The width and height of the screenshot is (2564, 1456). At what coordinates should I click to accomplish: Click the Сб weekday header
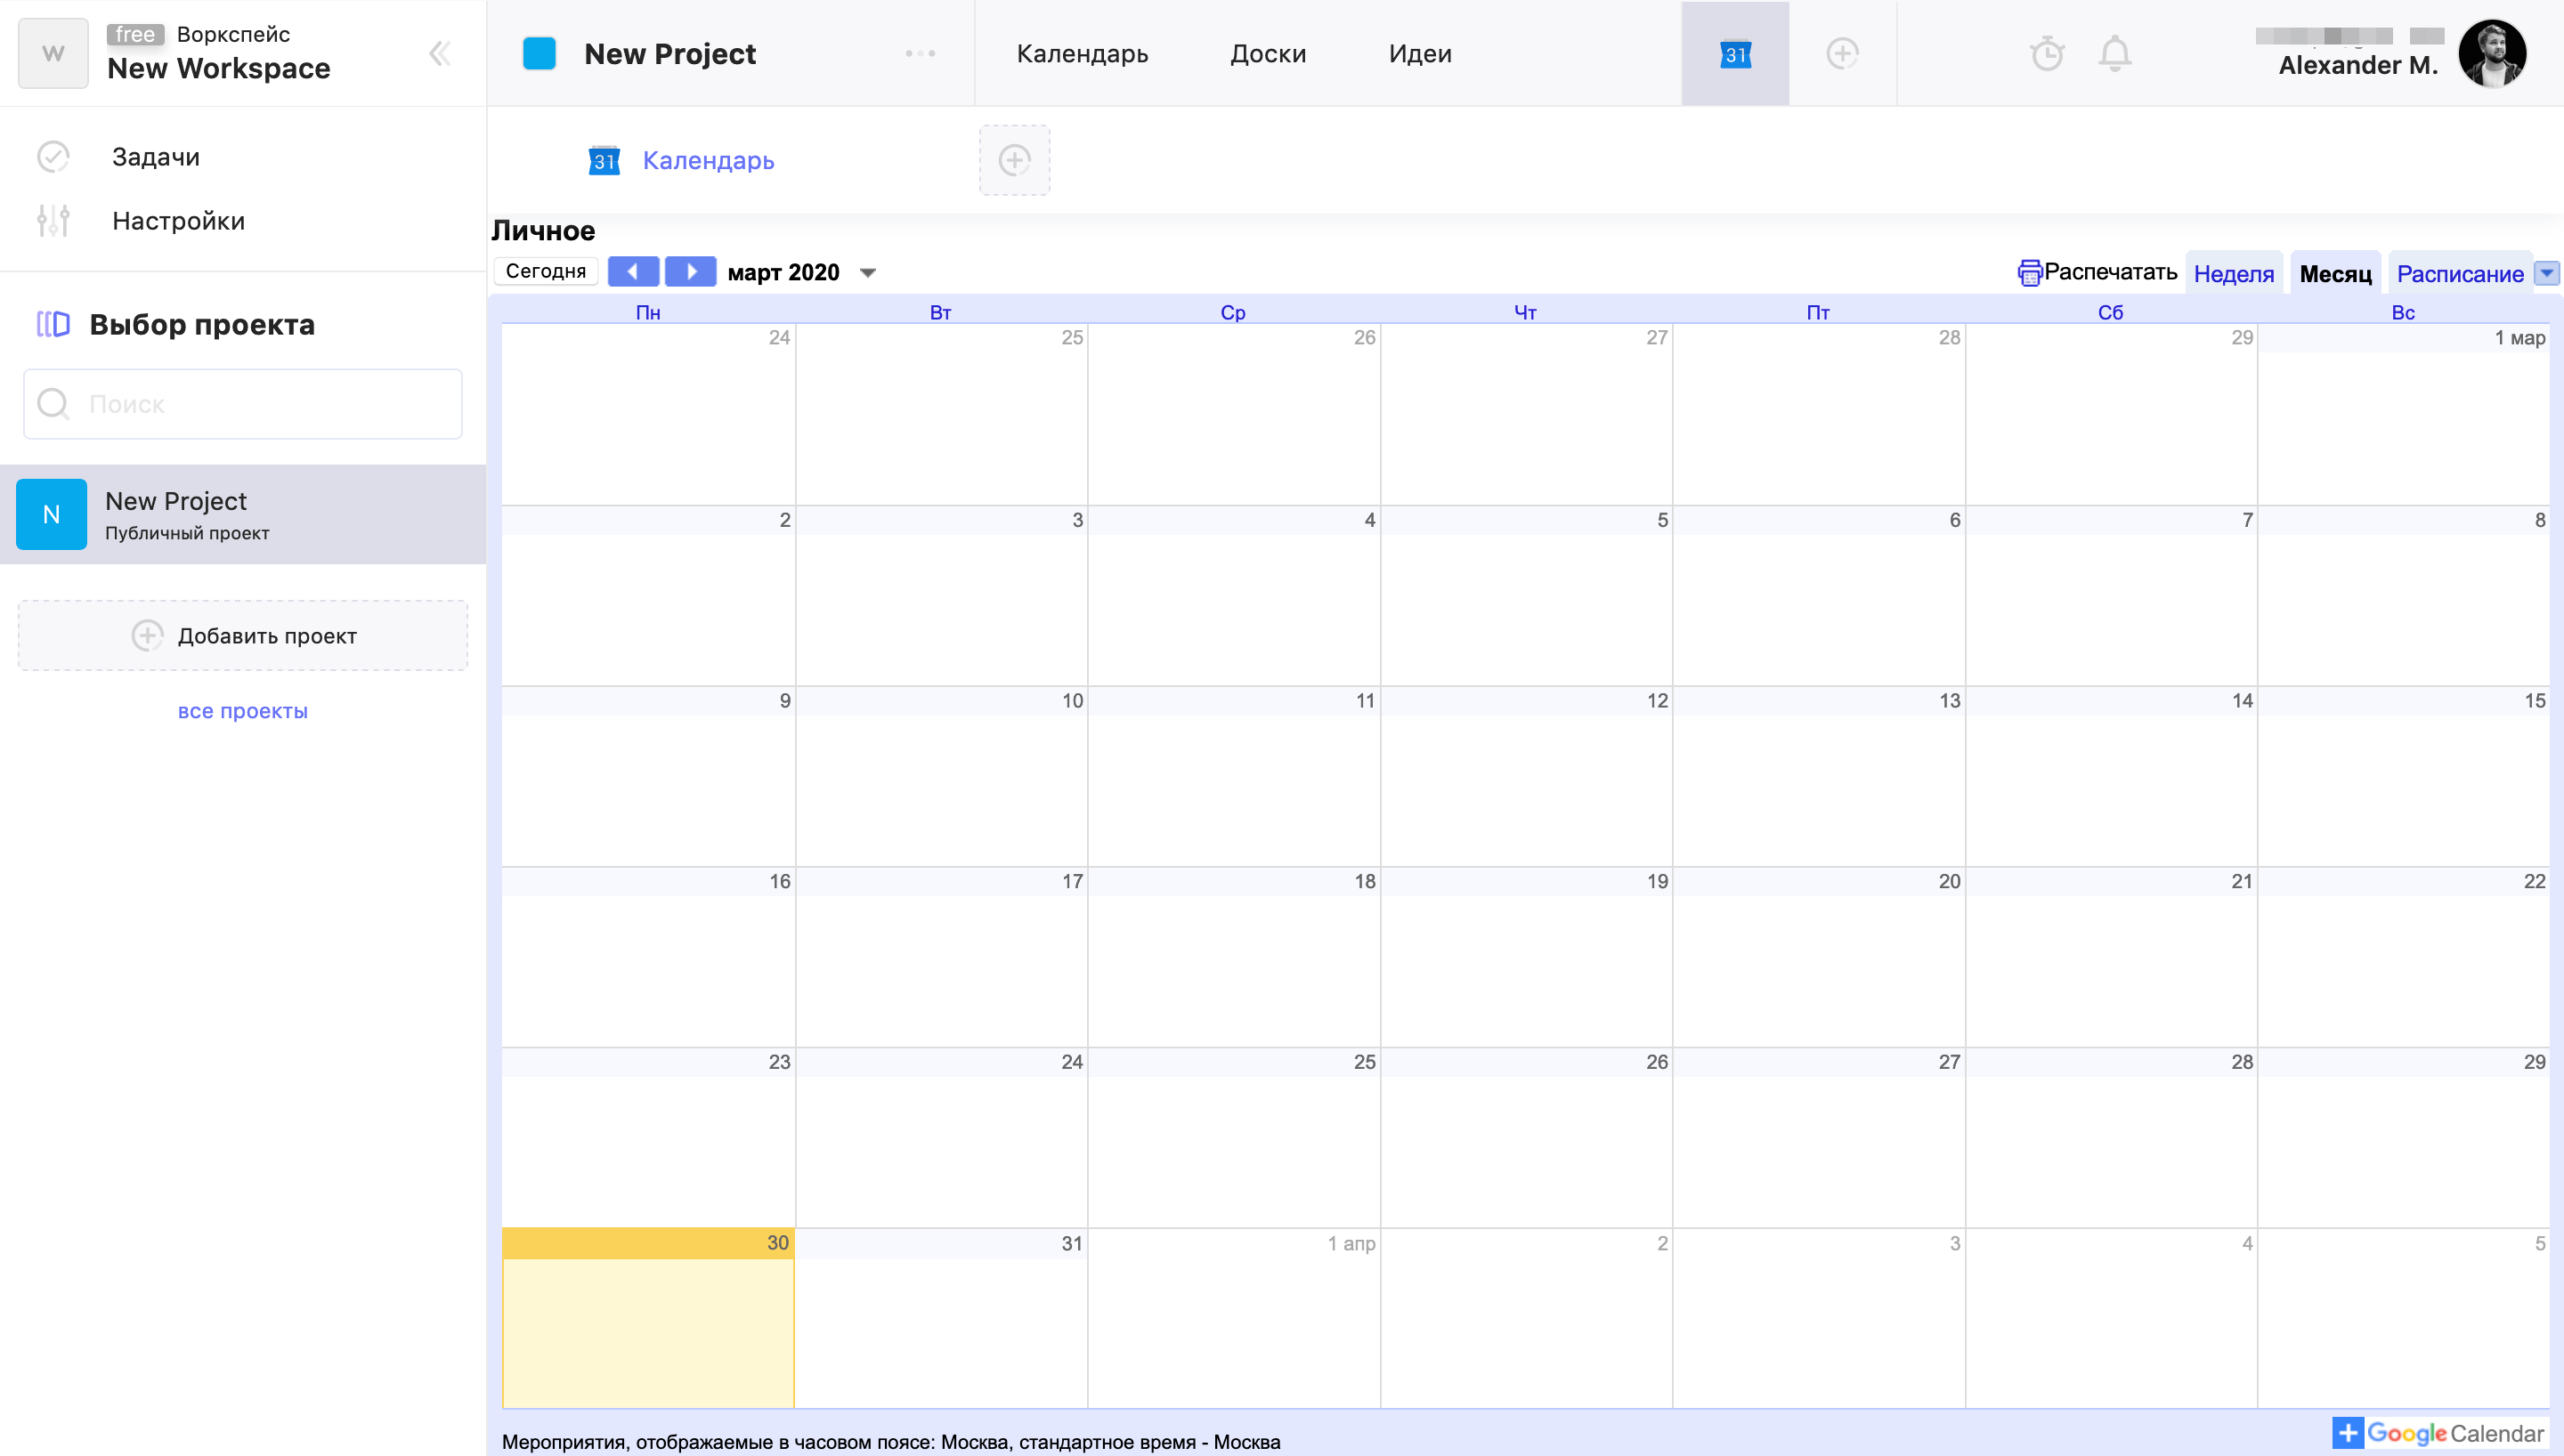click(x=2110, y=312)
